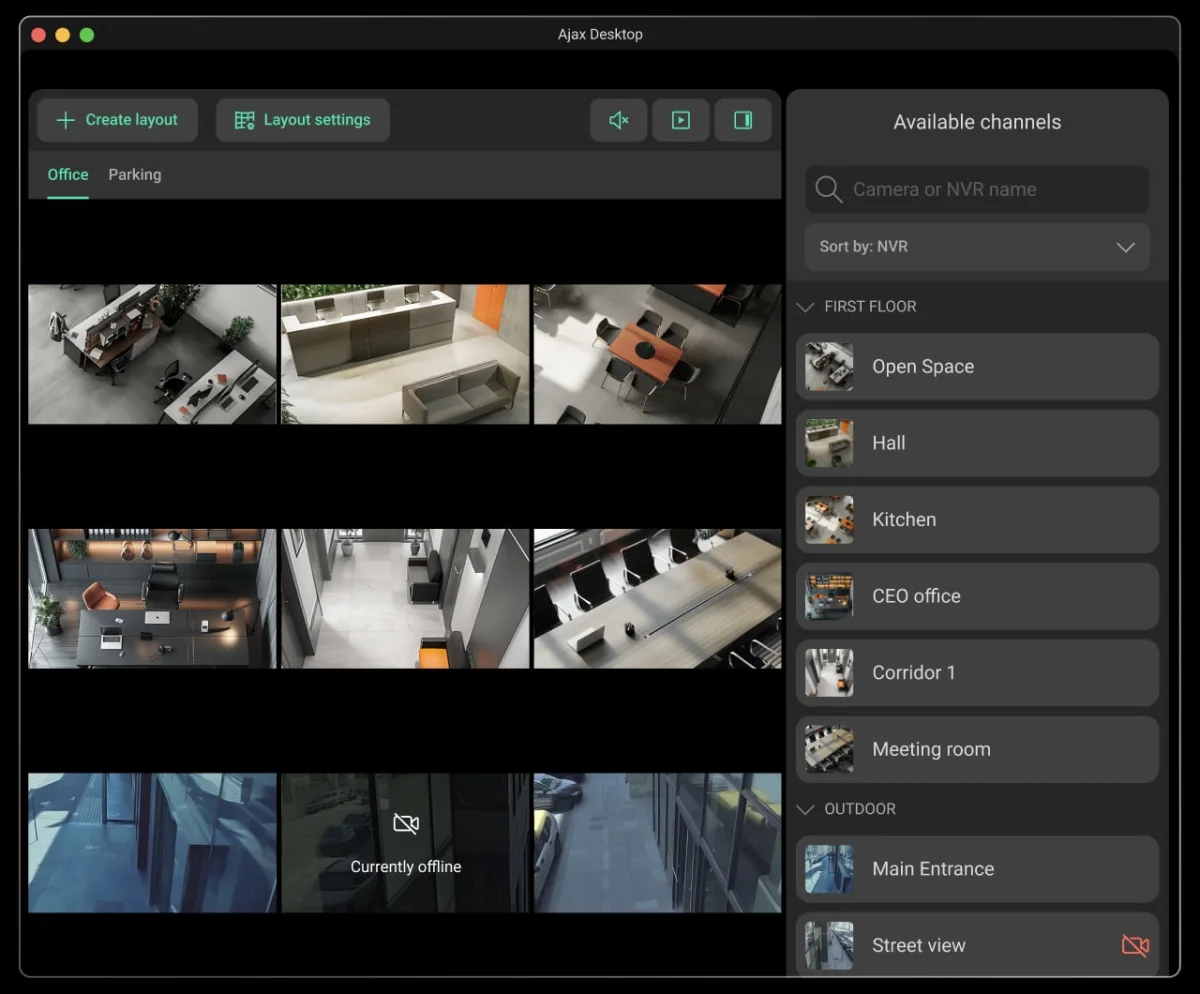The width and height of the screenshot is (1200, 994).
Task: Click the offline camera icon in the grid
Action: point(406,824)
